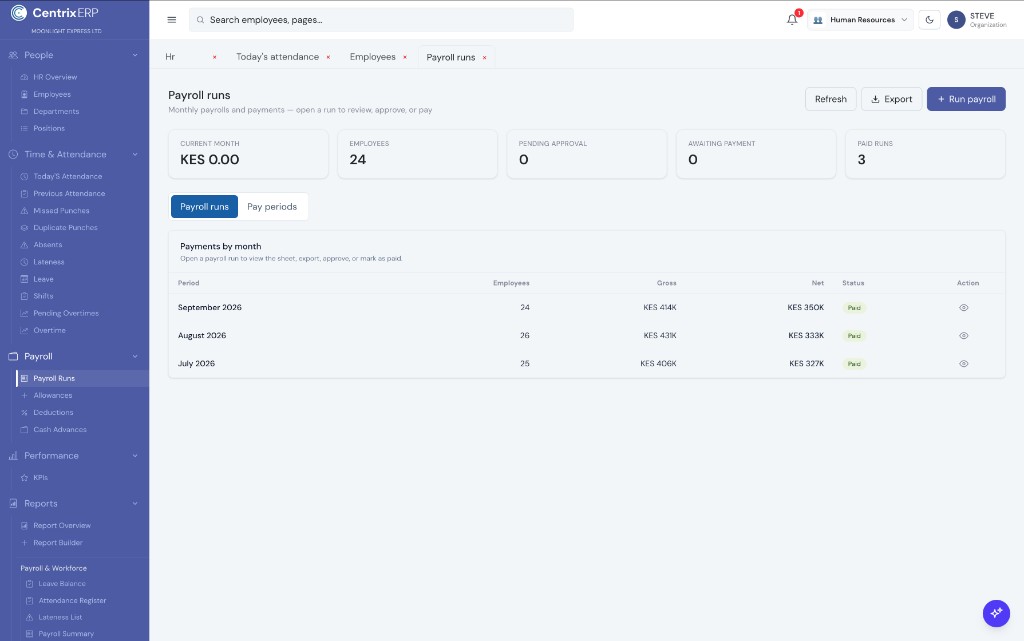Click the Leave calendar icon in sidebar
The width and height of the screenshot is (1024, 641).
(24, 279)
